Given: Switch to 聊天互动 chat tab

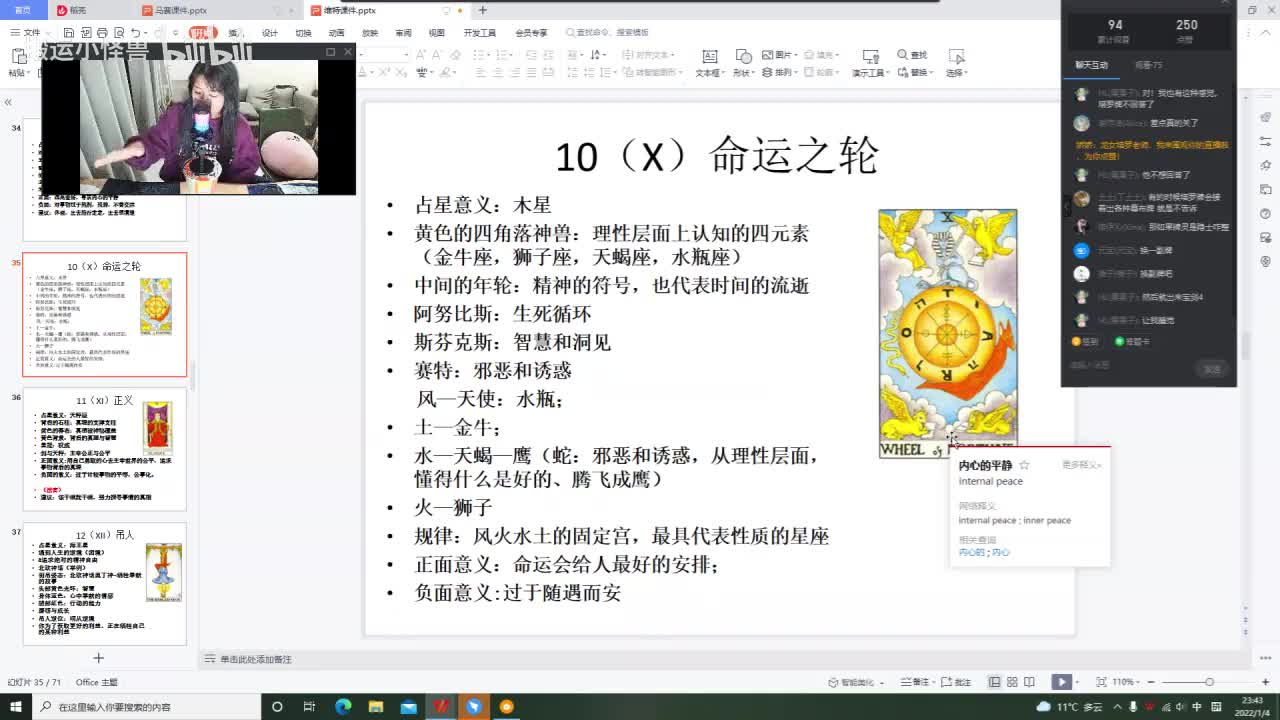Looking at the screenshot, I should click(1091, 65).
